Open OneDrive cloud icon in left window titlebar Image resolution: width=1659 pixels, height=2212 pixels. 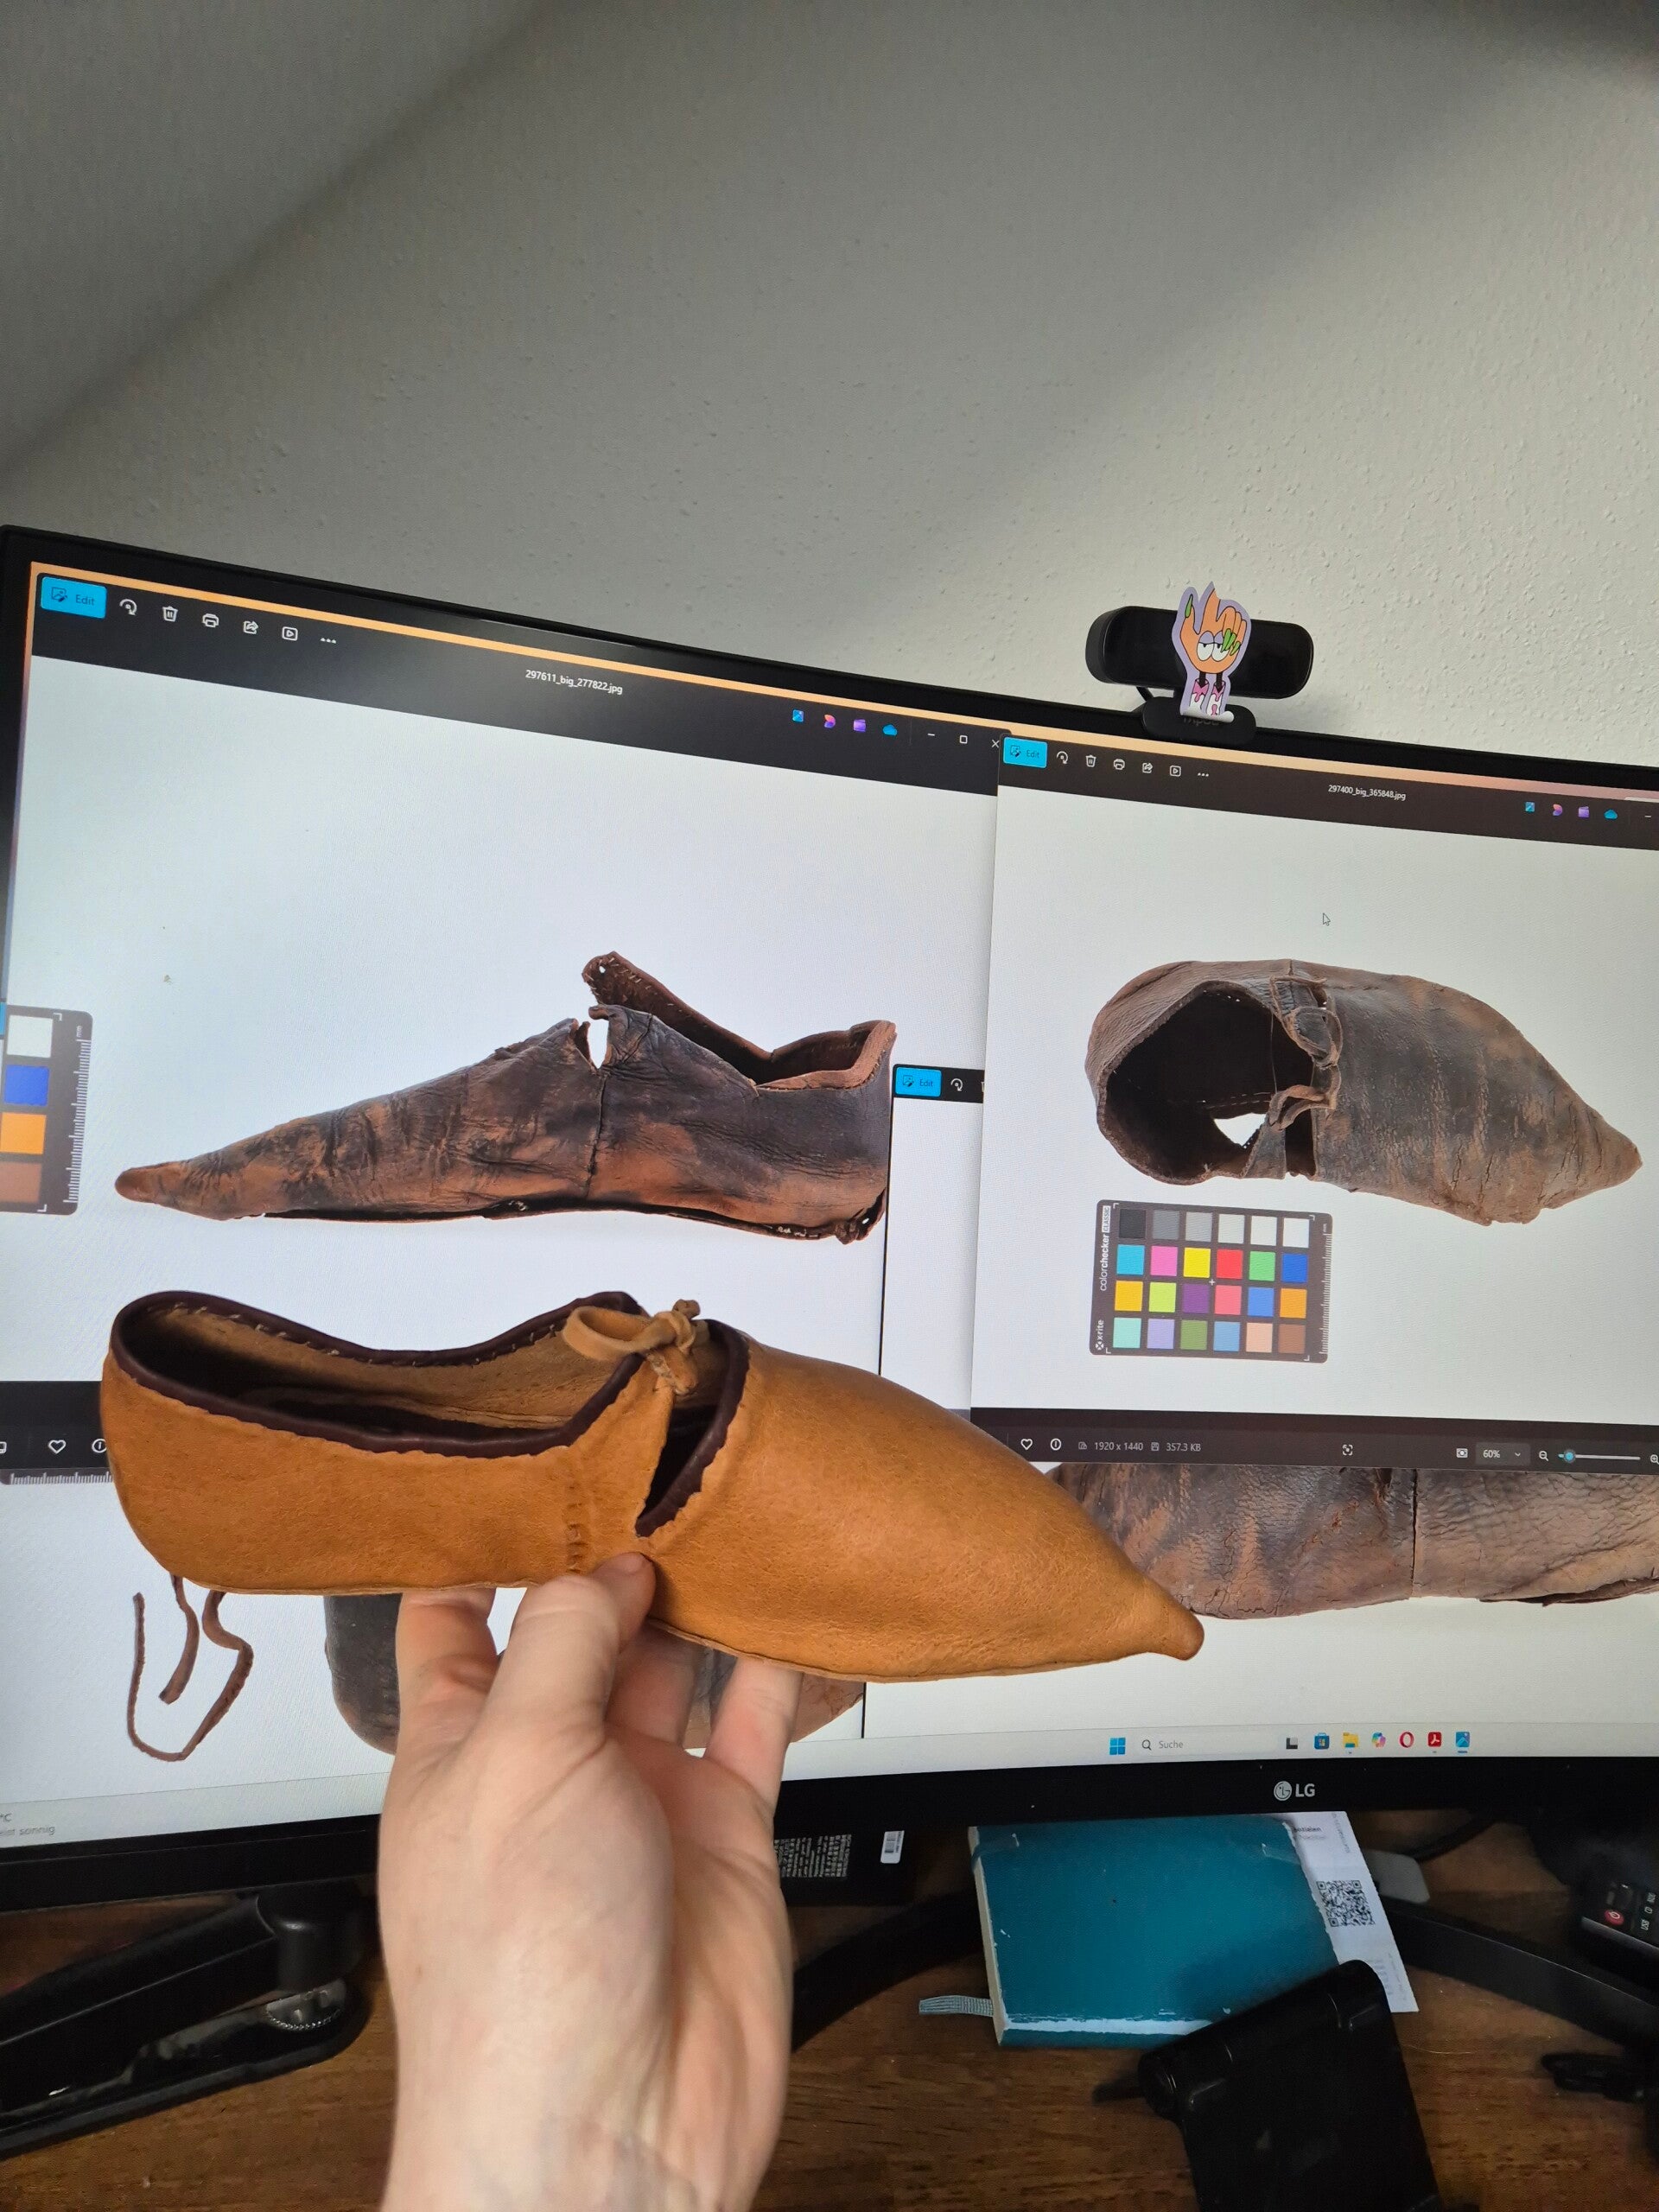click(889, 729)
